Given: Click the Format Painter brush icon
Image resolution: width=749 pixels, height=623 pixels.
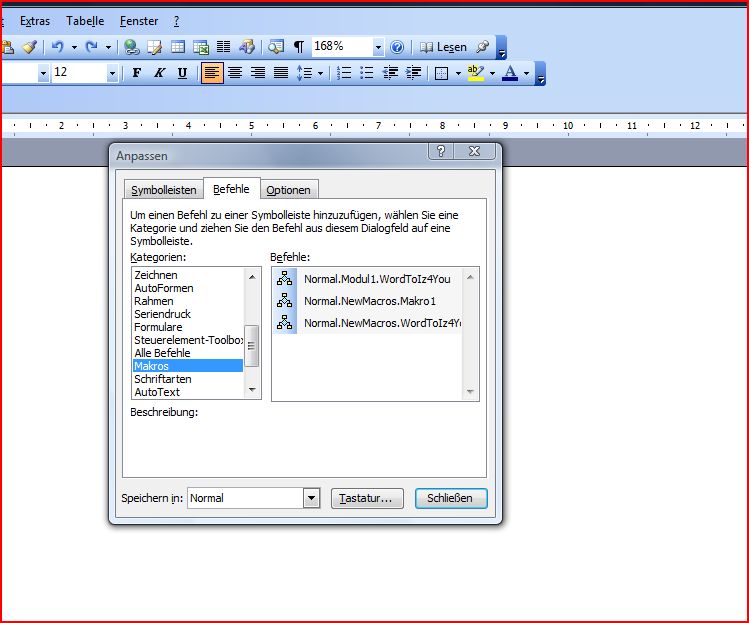Looking at the screenshot, I should point(29,47).
